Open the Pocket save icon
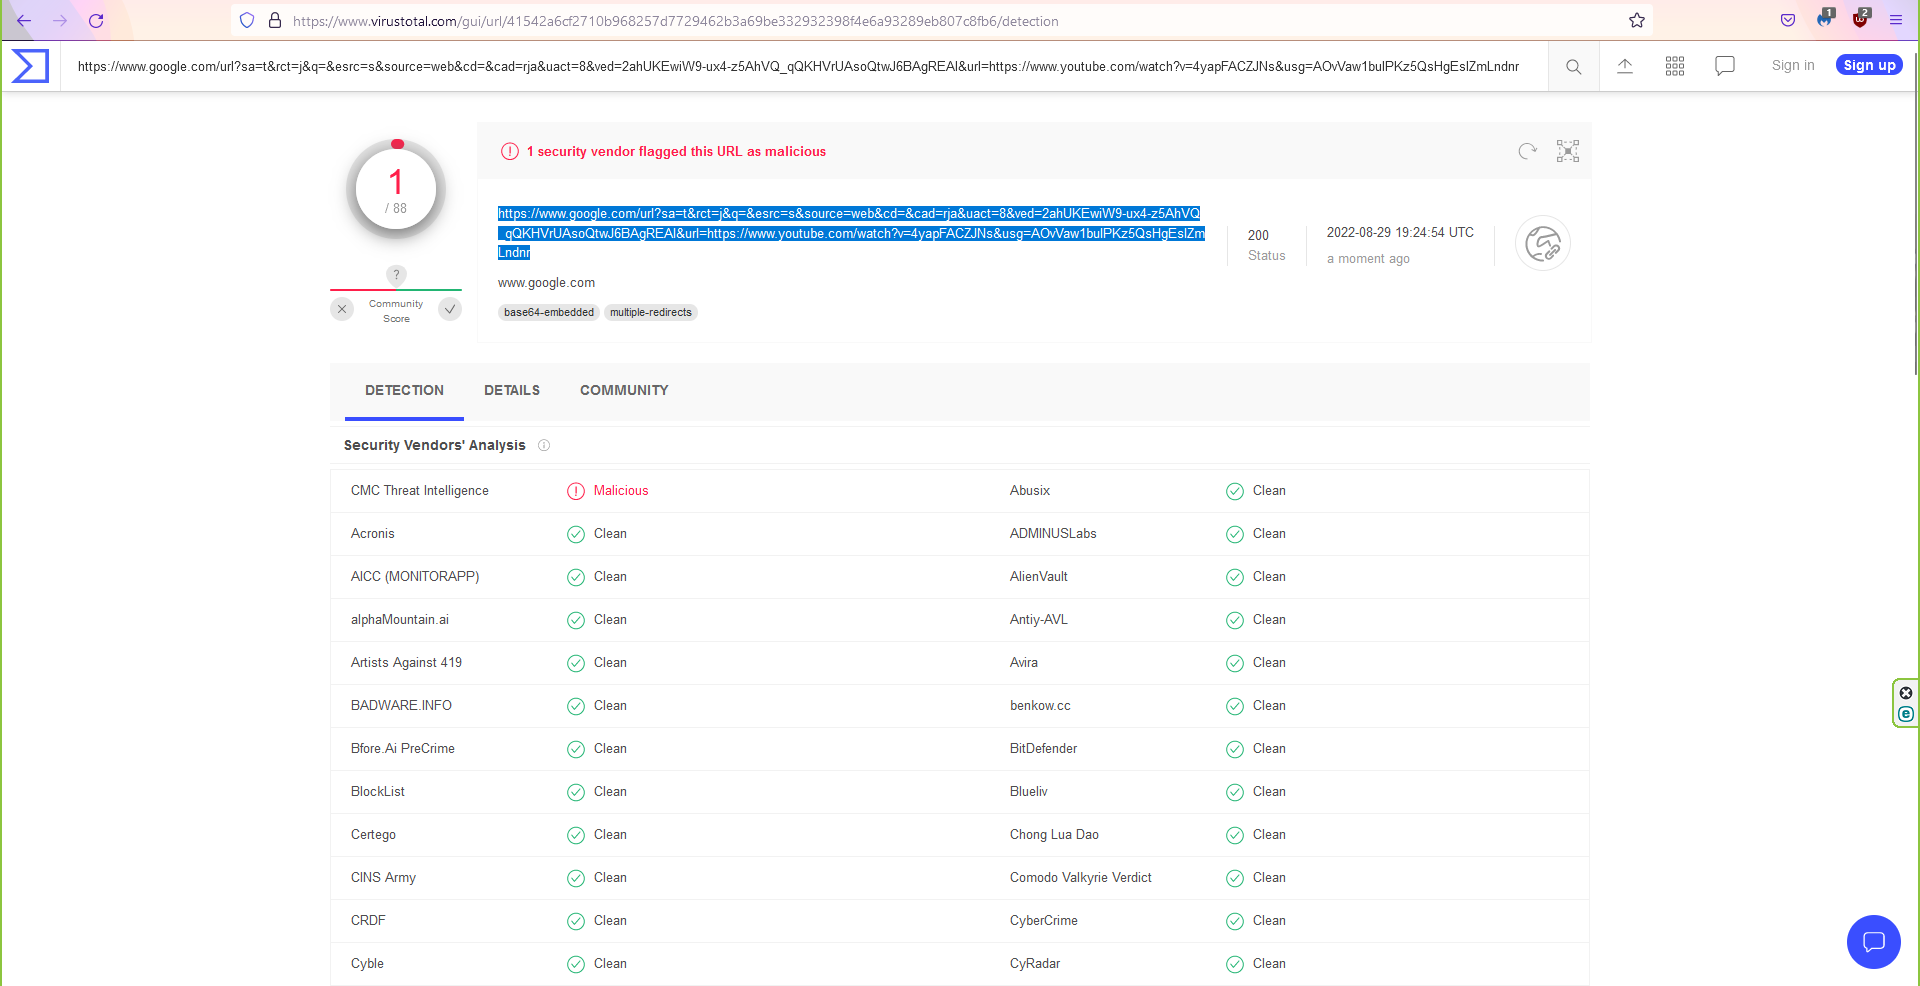 pos(1788,20)
